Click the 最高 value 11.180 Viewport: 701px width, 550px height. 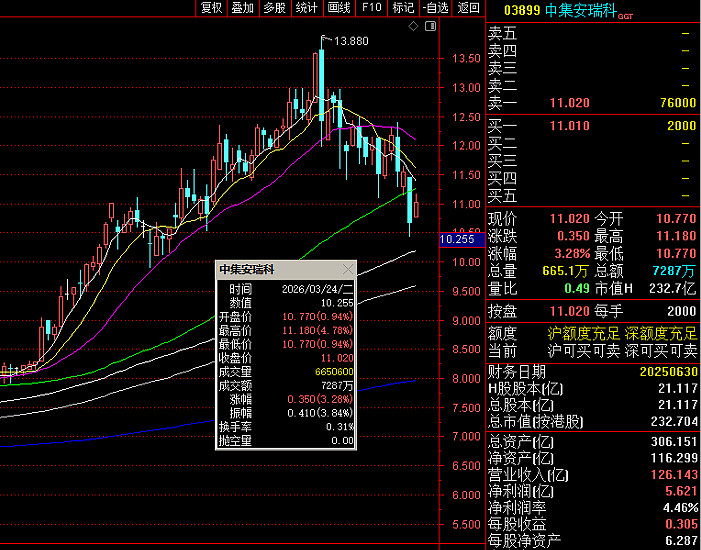[x=676, y=236]
